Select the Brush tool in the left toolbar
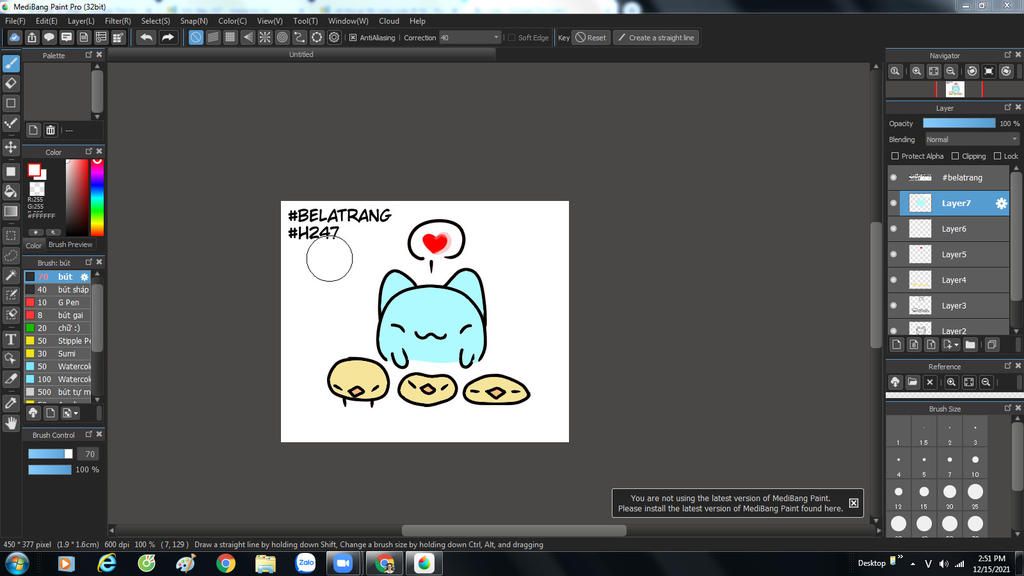This screenshot has height=576, width=1024. (11, 63)
